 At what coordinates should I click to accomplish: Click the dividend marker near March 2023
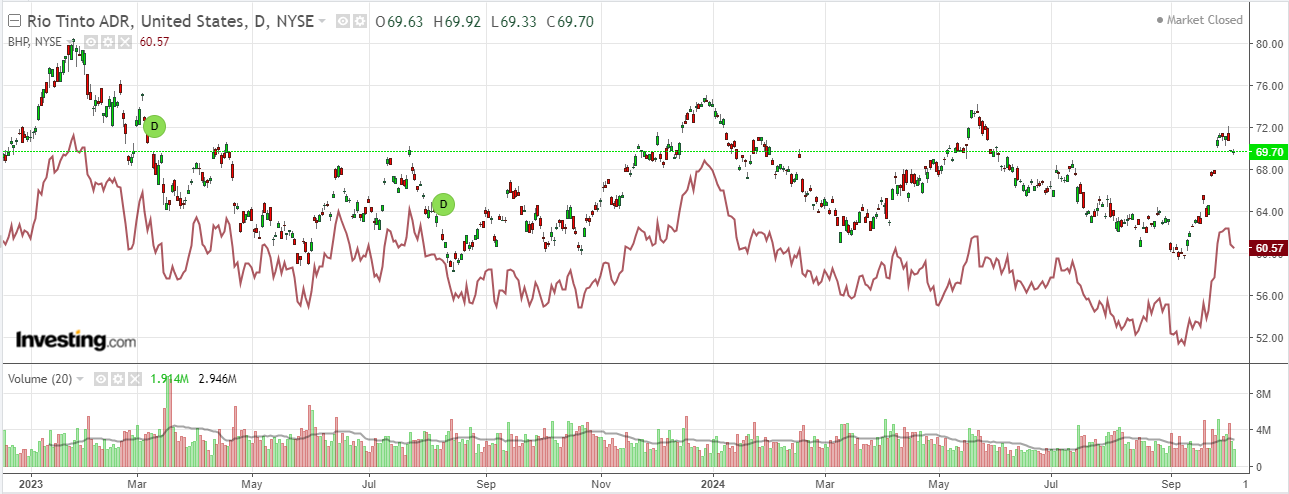(154, 126)
